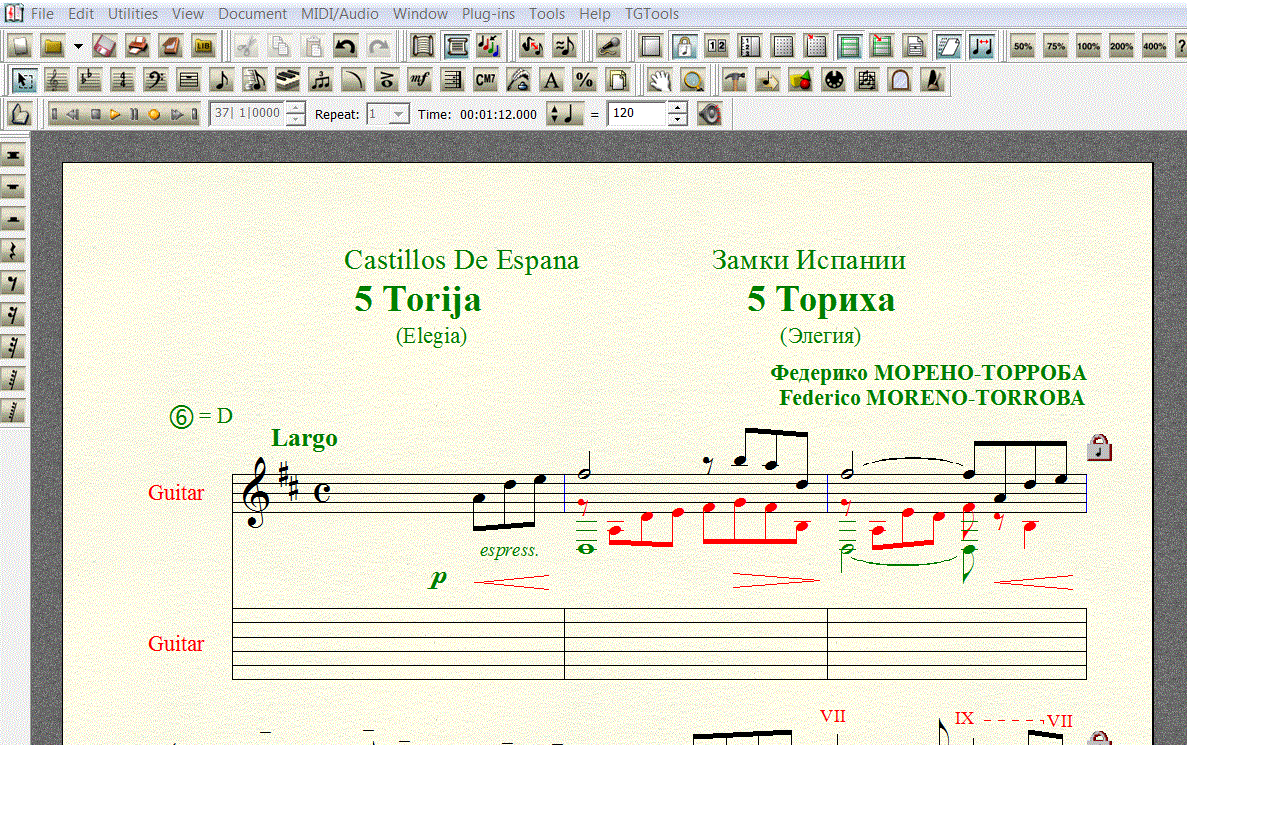Select the Ossia tool
The width and height of the screenshot is (1274, 817).
click(866, 81)
